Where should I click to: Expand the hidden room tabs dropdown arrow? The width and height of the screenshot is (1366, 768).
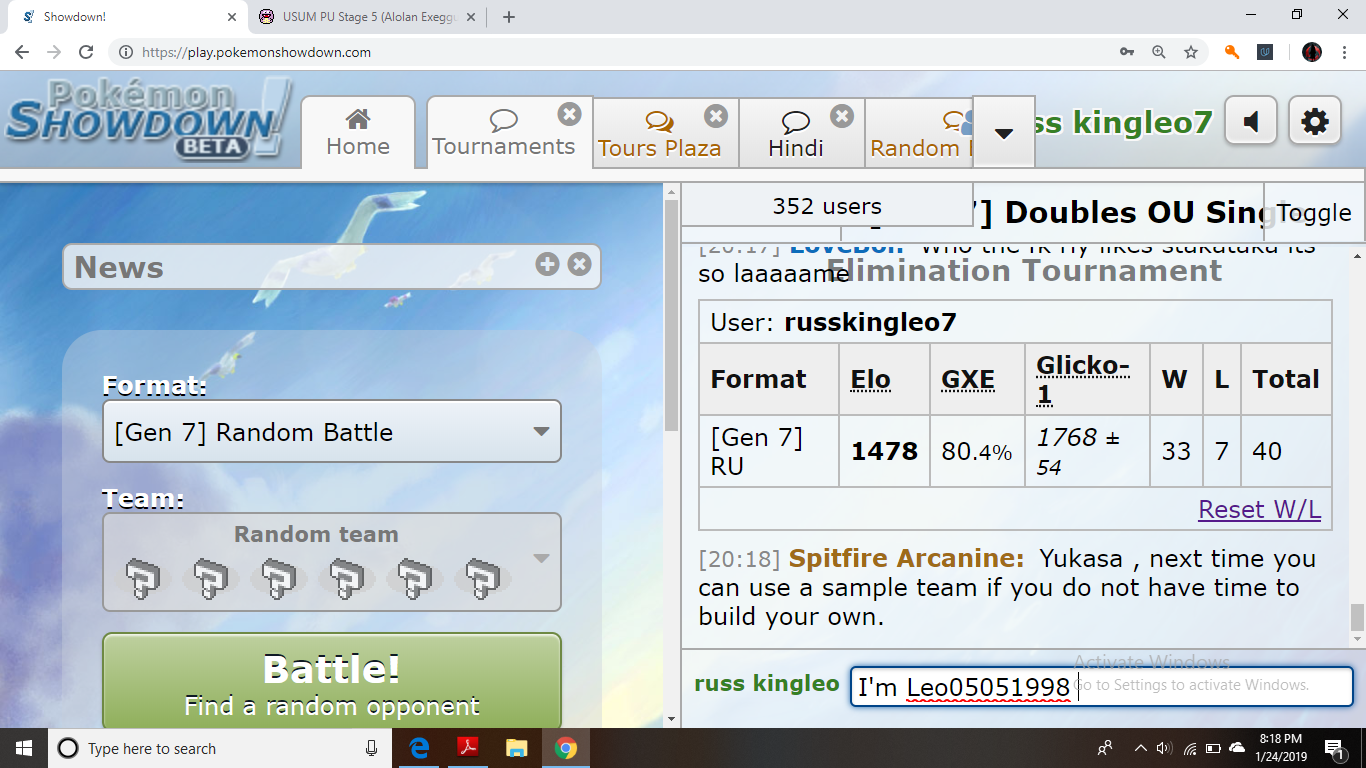pyautogui.click(x=1004, y=132)
